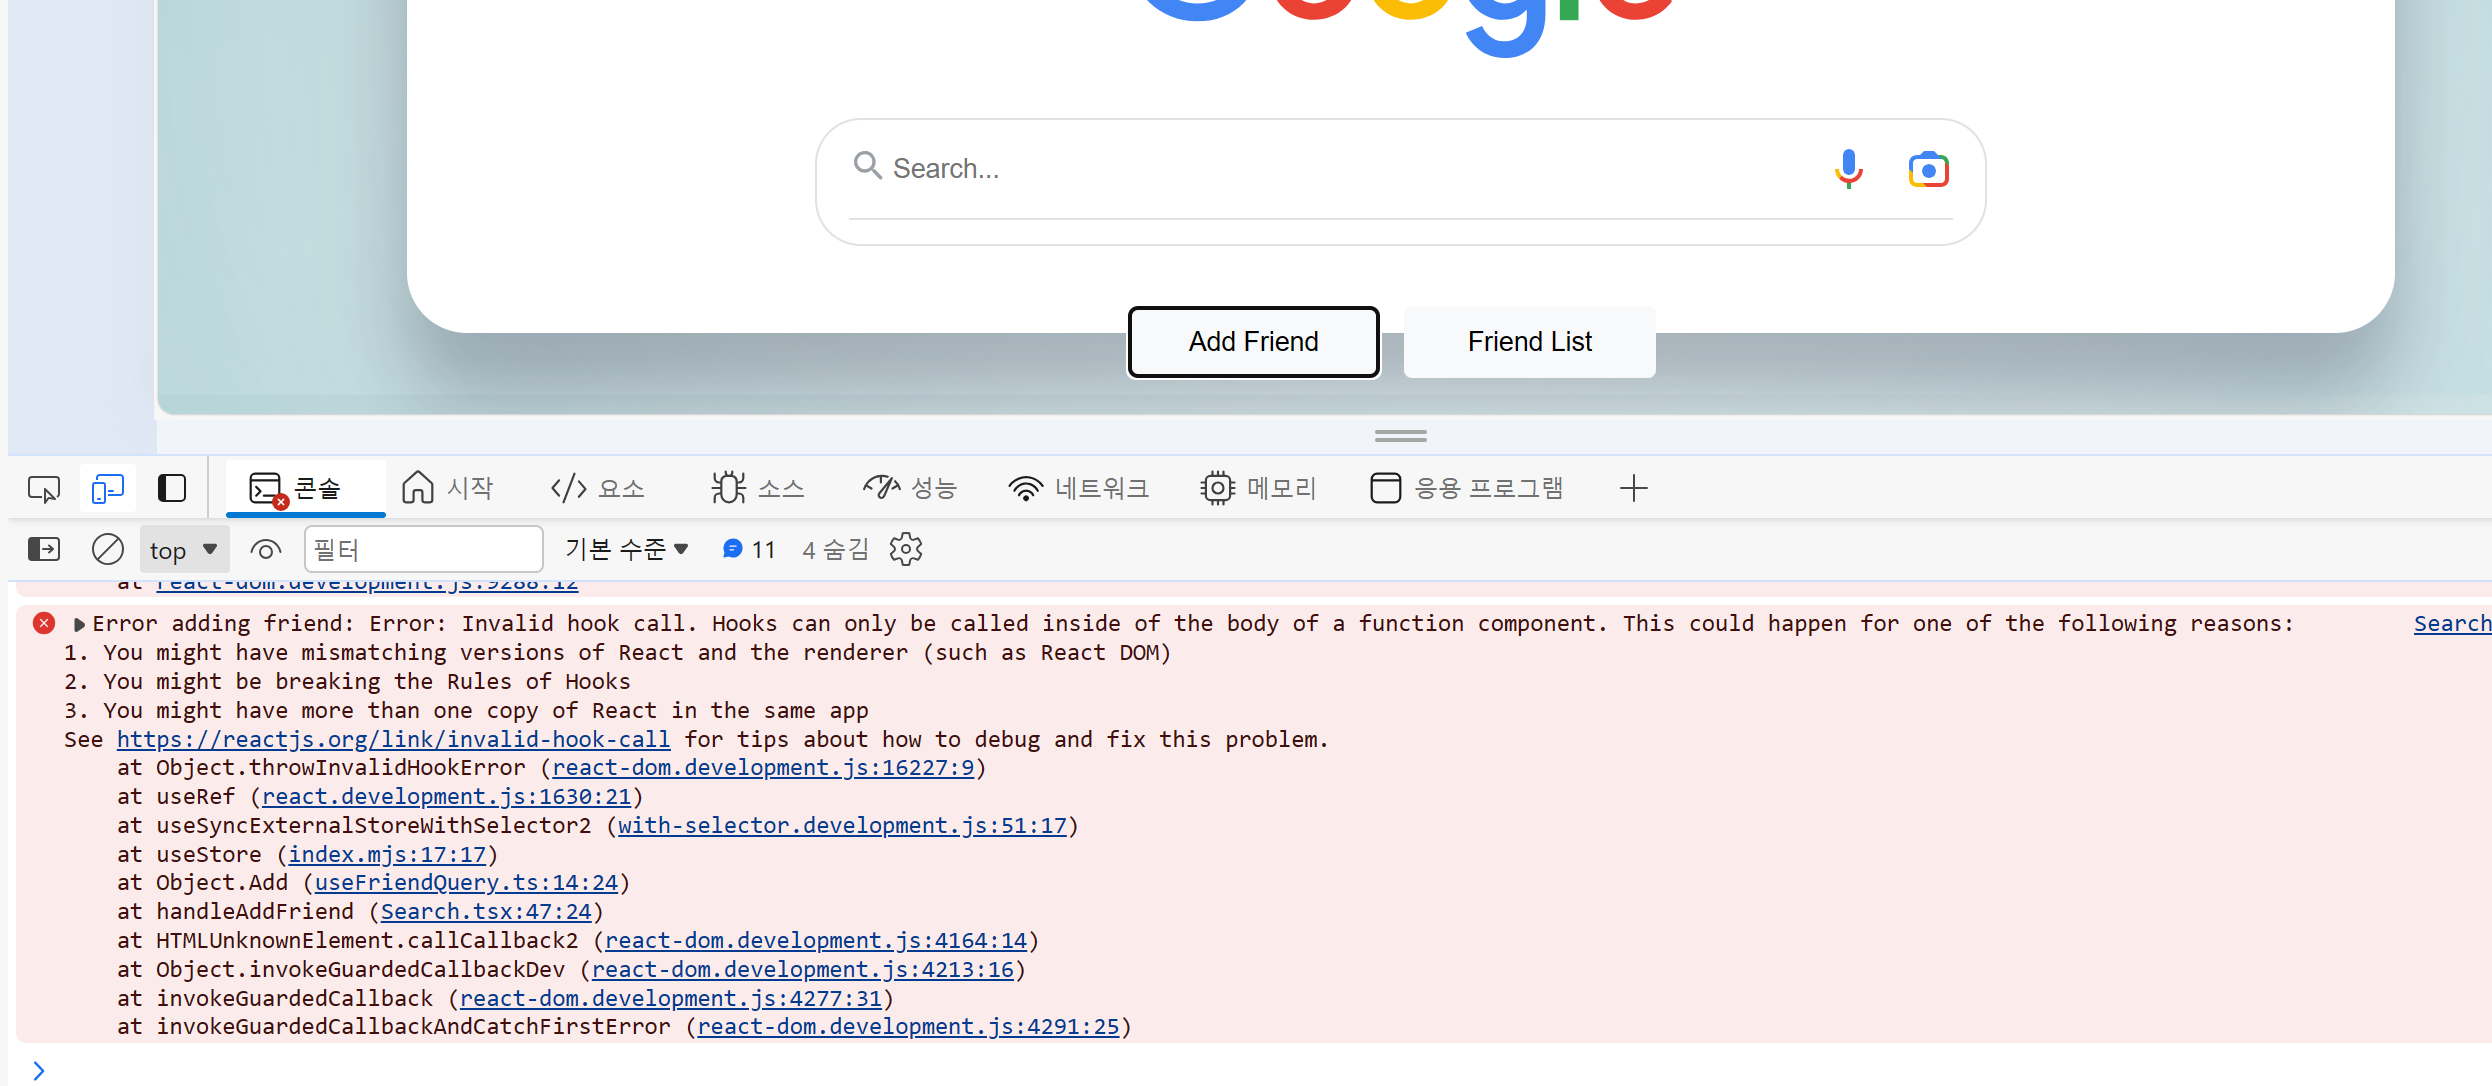Open react-dom.development.js:4164:14 link
The width and height of the screenshot is (2492, 1086).
pyautogui.click(x=816, y=941)
